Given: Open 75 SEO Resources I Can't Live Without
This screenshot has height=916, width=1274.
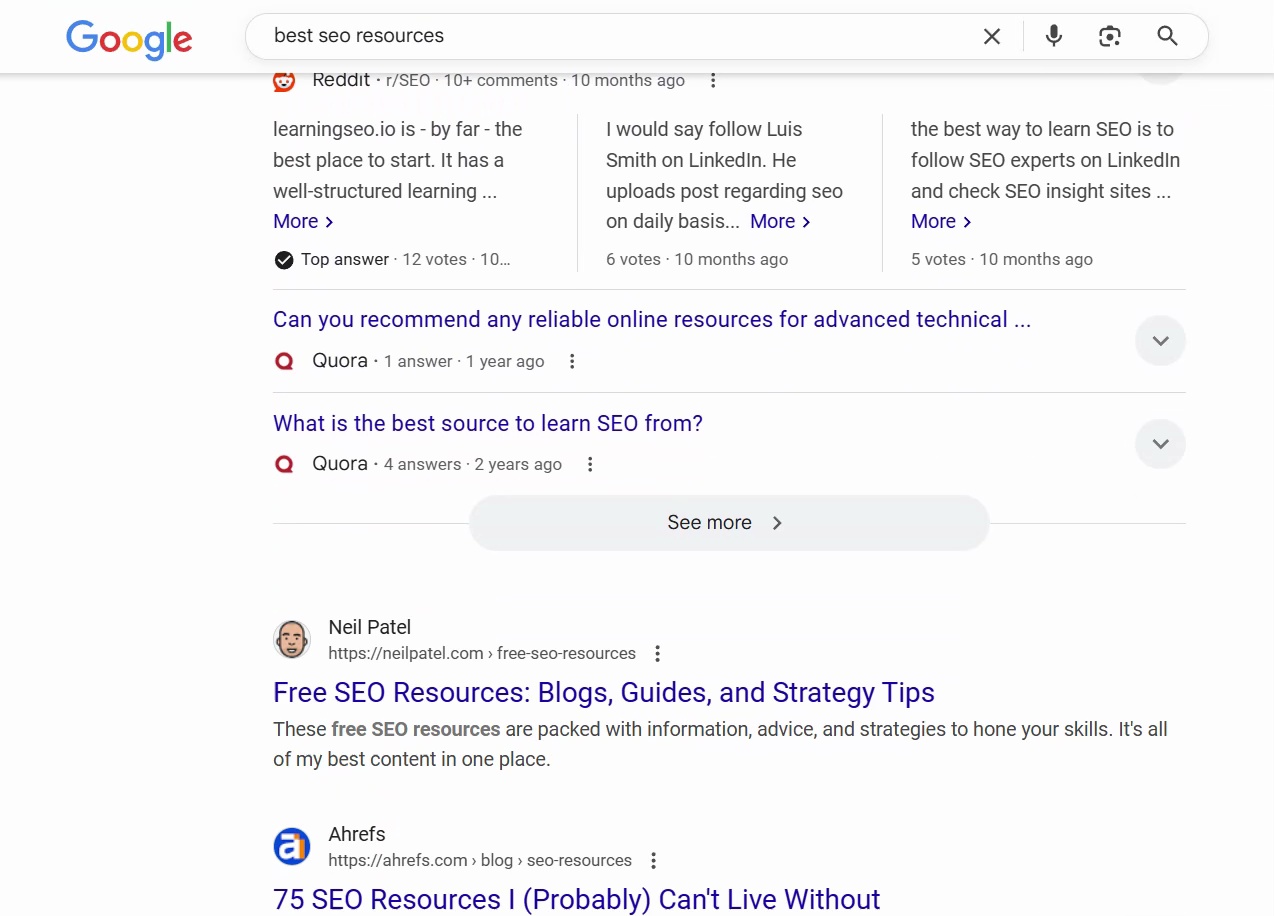Looking at the screenshot, I should click(x=577, y=899).
